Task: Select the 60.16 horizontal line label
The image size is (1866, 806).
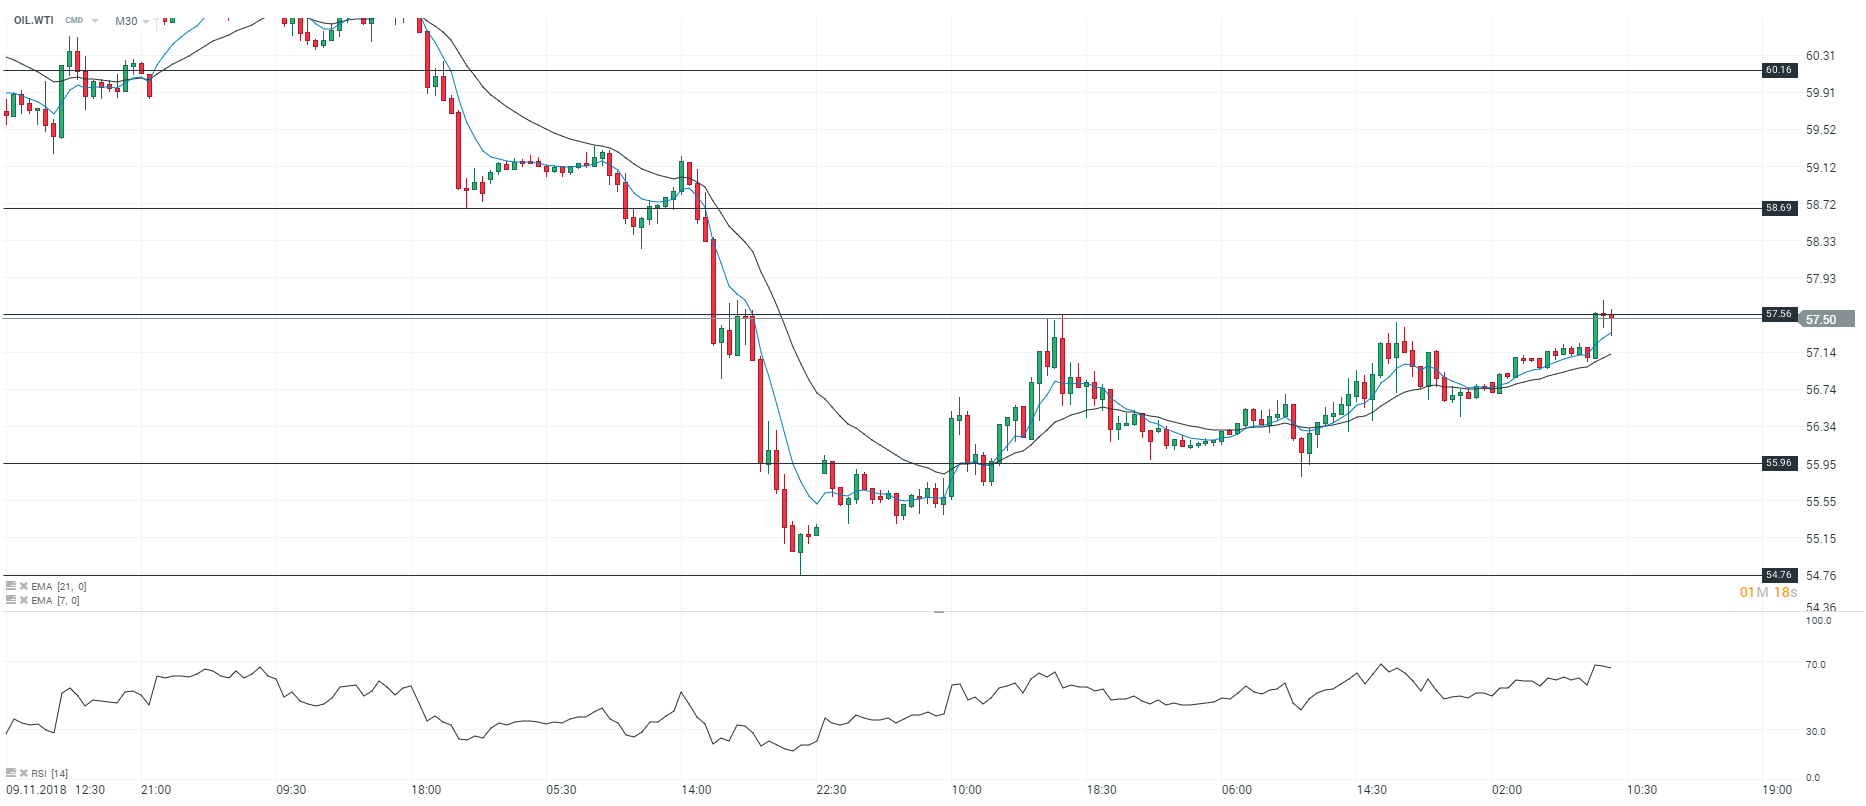Action: pos(1779,70)
